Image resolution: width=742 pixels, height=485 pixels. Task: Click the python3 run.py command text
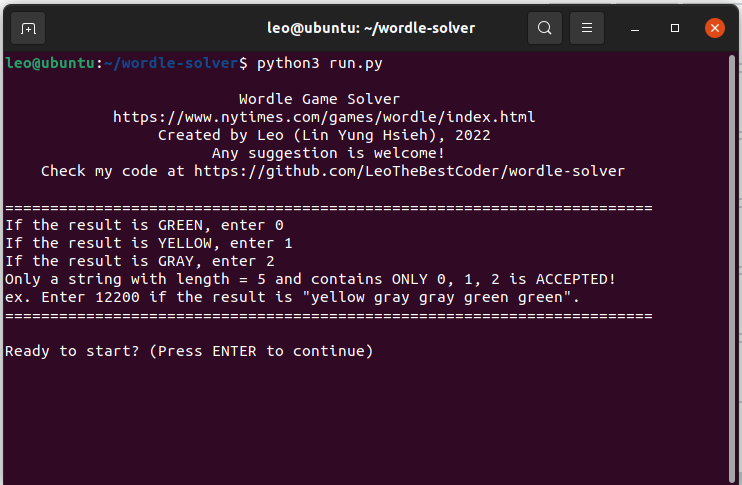click(x=320, y=63)
